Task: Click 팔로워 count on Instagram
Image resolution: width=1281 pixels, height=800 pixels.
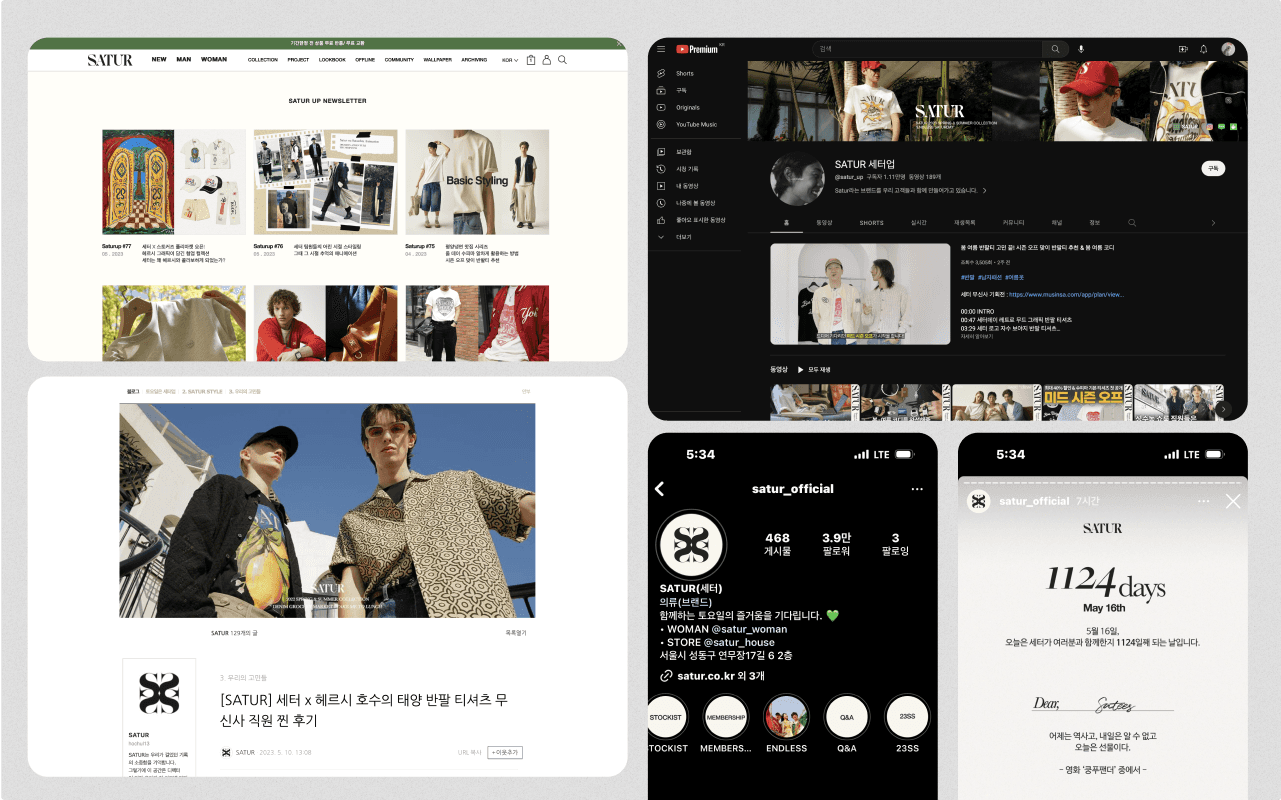Action: click(836, 544)
